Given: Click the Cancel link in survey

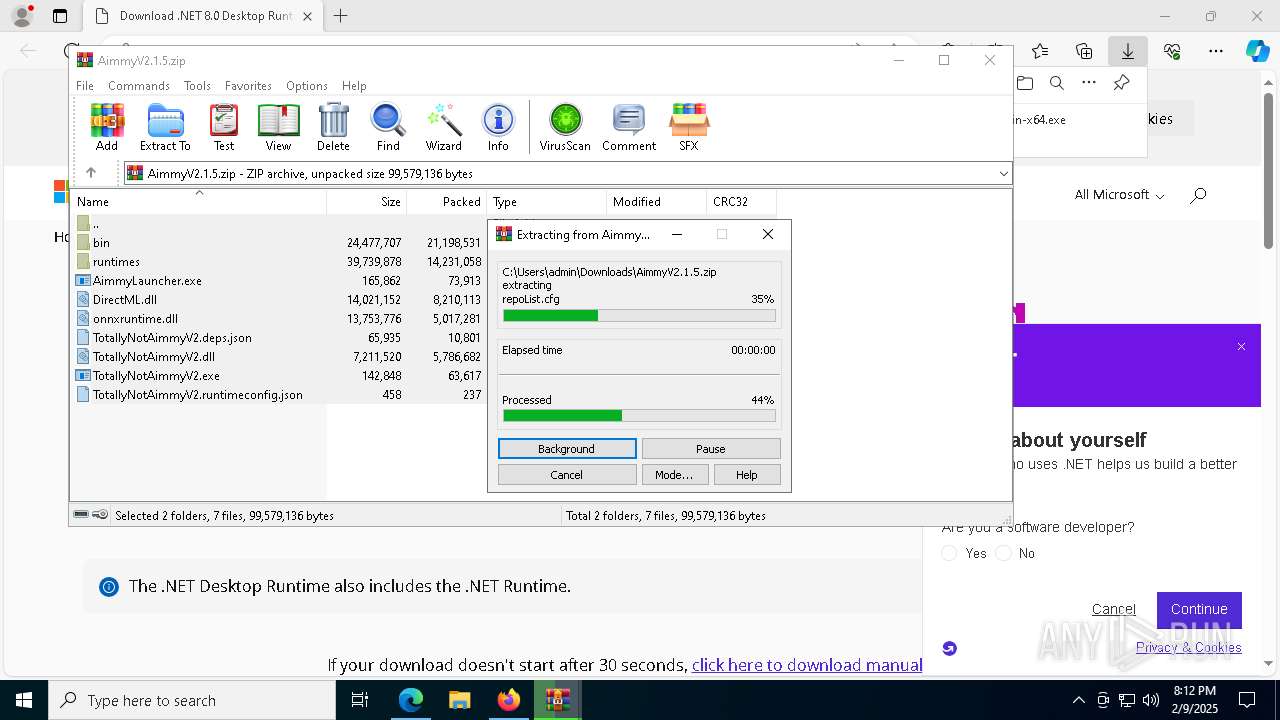Looking at the screenshot, I should (x=1113, y=609).
